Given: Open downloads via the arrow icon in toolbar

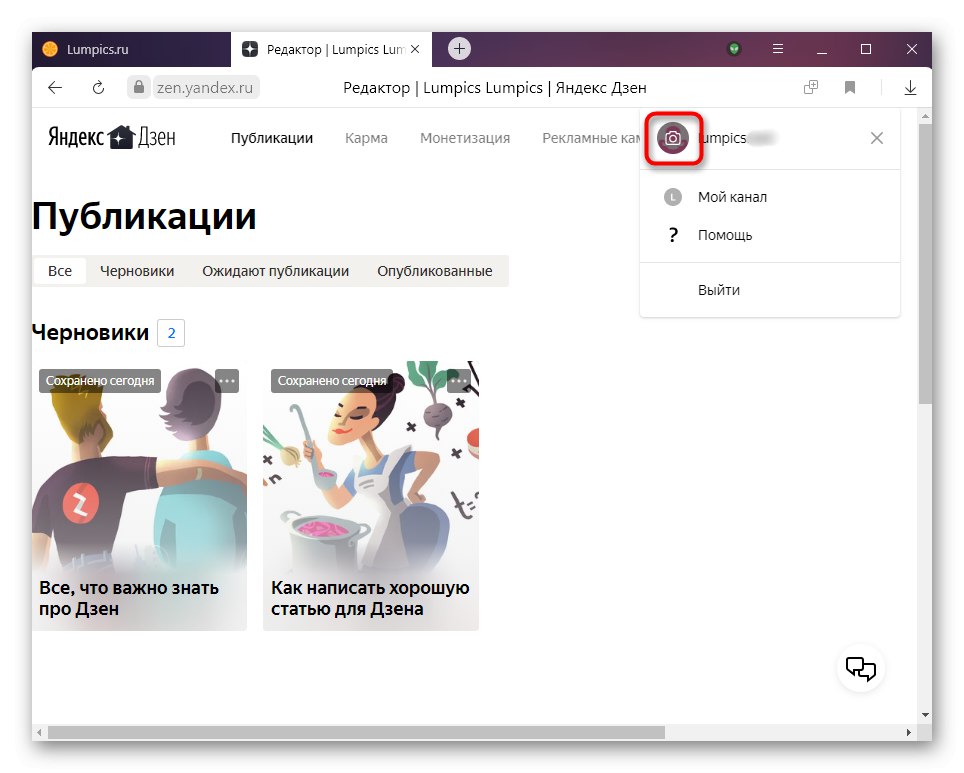Looking at the screenshot, I should (x=910, y=87).
